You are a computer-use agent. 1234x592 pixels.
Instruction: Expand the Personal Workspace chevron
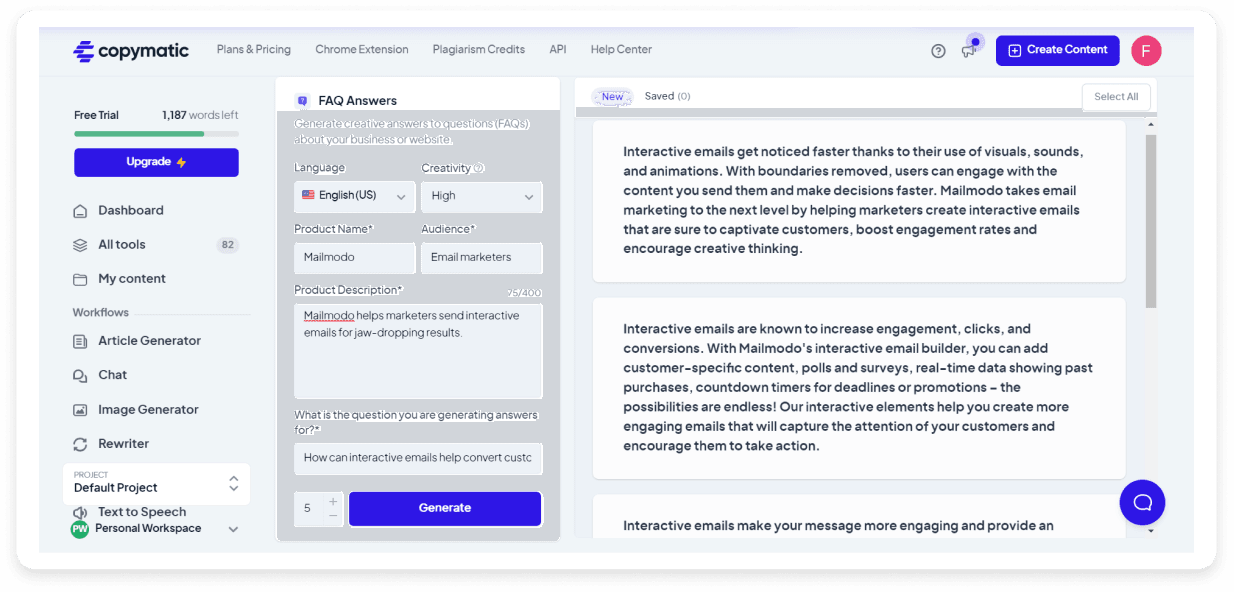(x=234, y=528)
